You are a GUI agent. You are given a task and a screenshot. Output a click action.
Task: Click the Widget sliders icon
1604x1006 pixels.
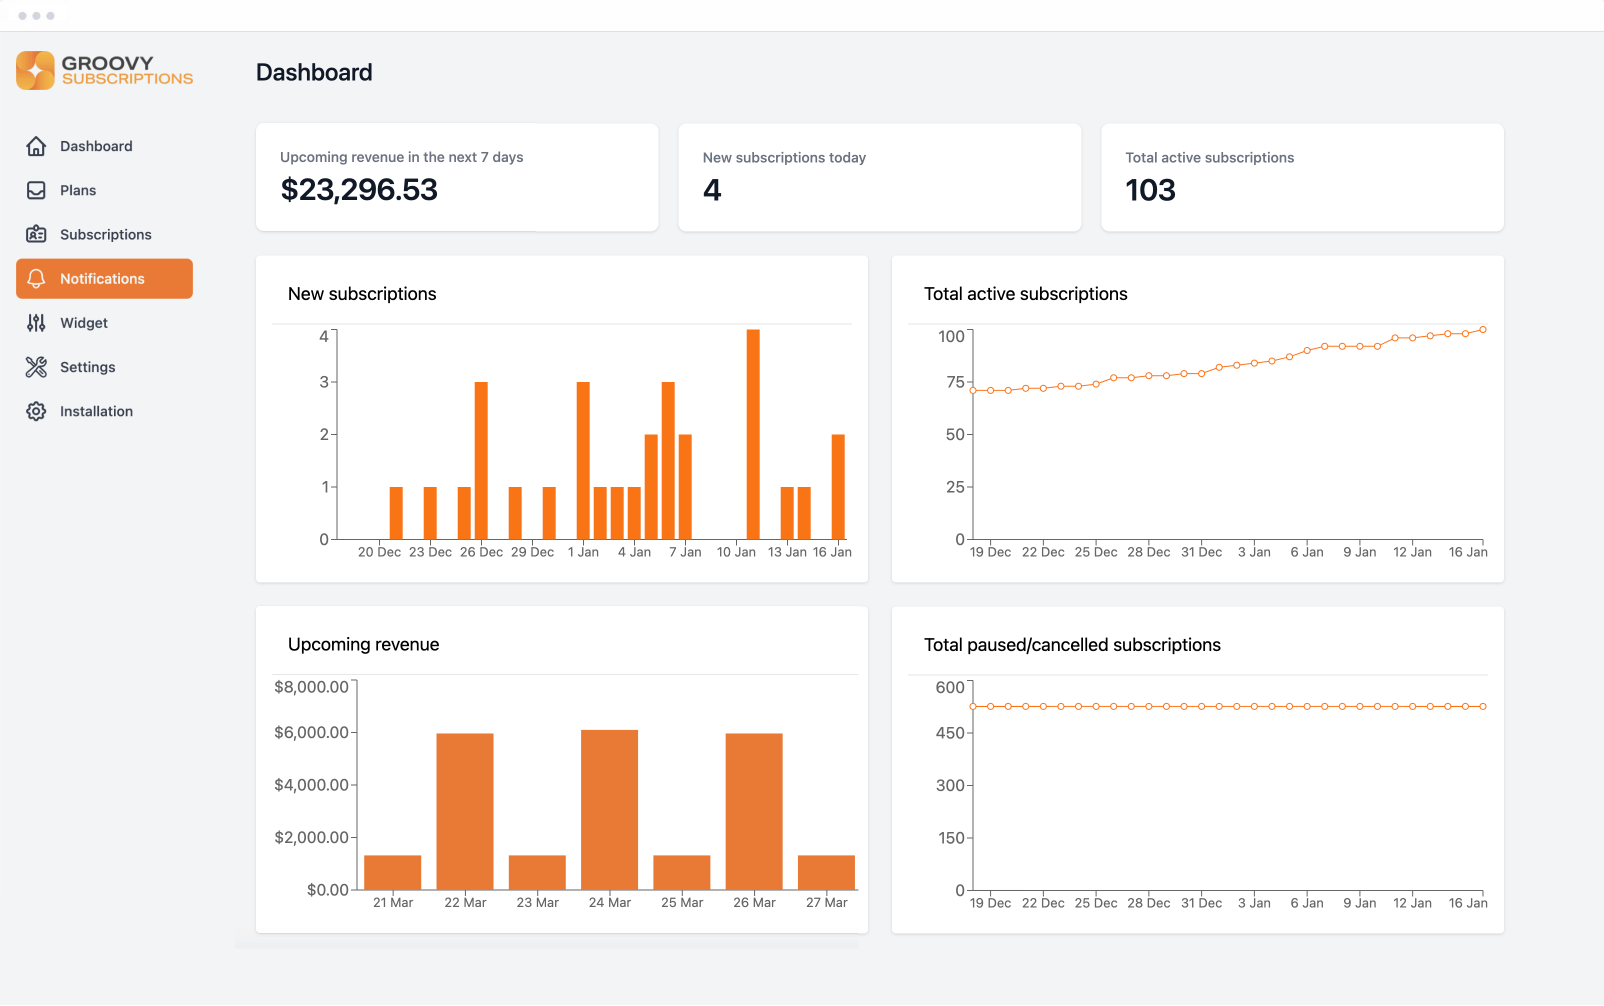tap(36, 323)
